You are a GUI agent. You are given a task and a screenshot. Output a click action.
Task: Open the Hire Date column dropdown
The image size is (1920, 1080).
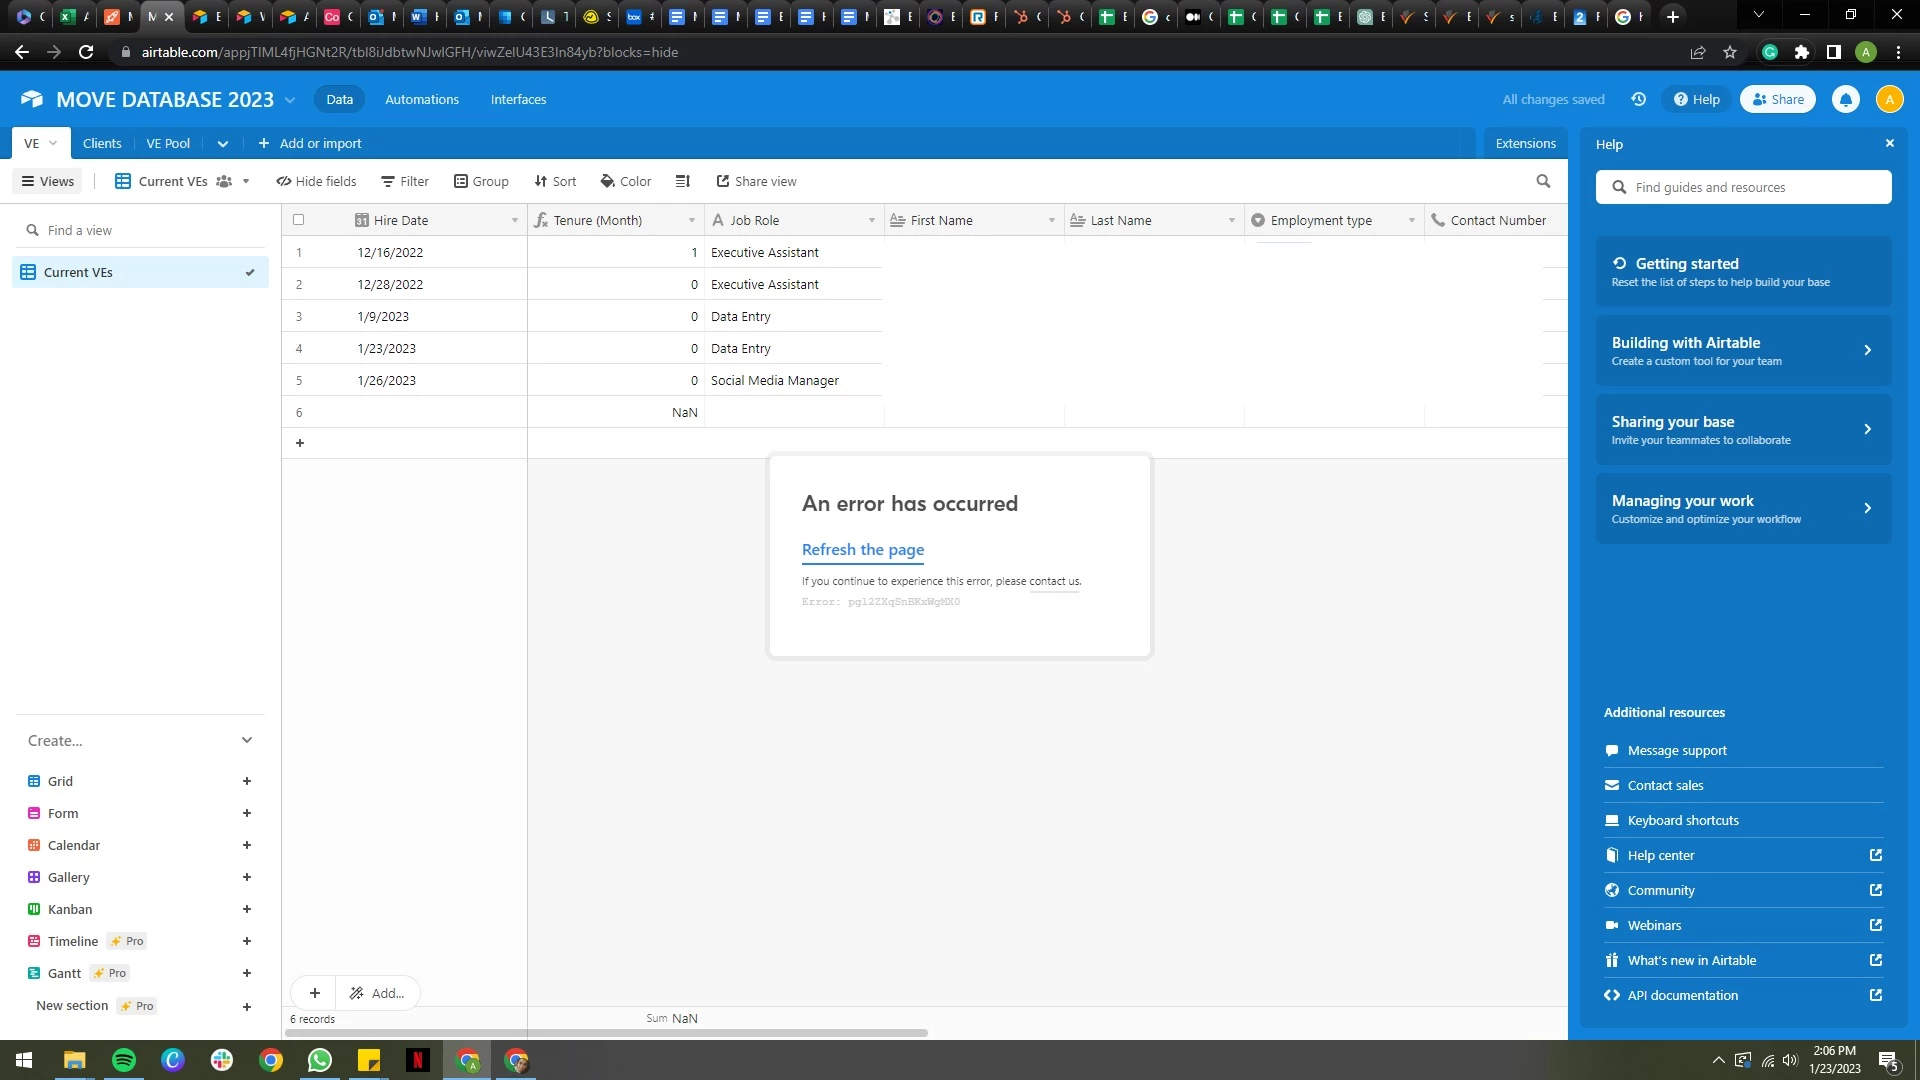[x=514, y=220]
